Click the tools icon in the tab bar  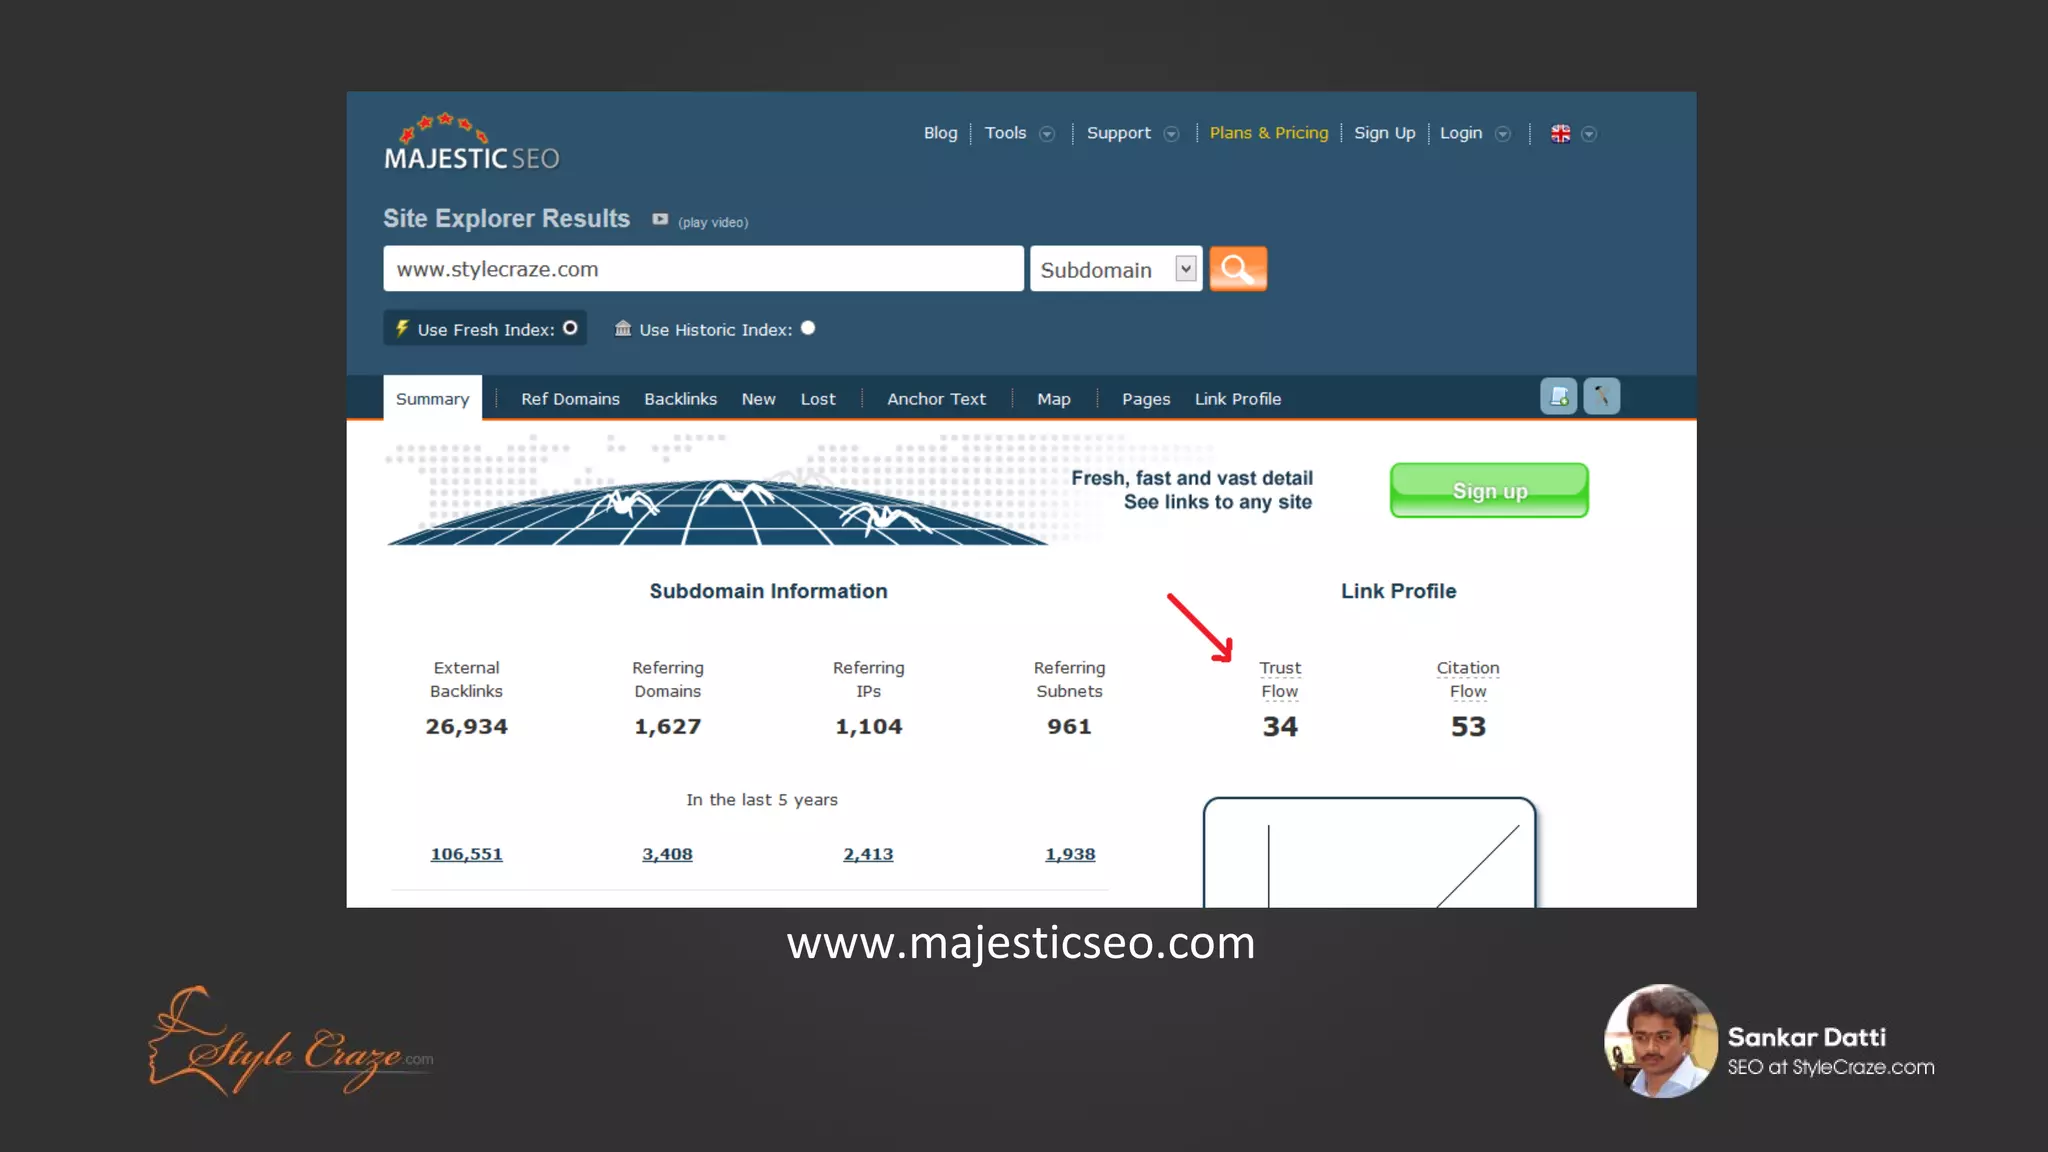coord(1601,397)
